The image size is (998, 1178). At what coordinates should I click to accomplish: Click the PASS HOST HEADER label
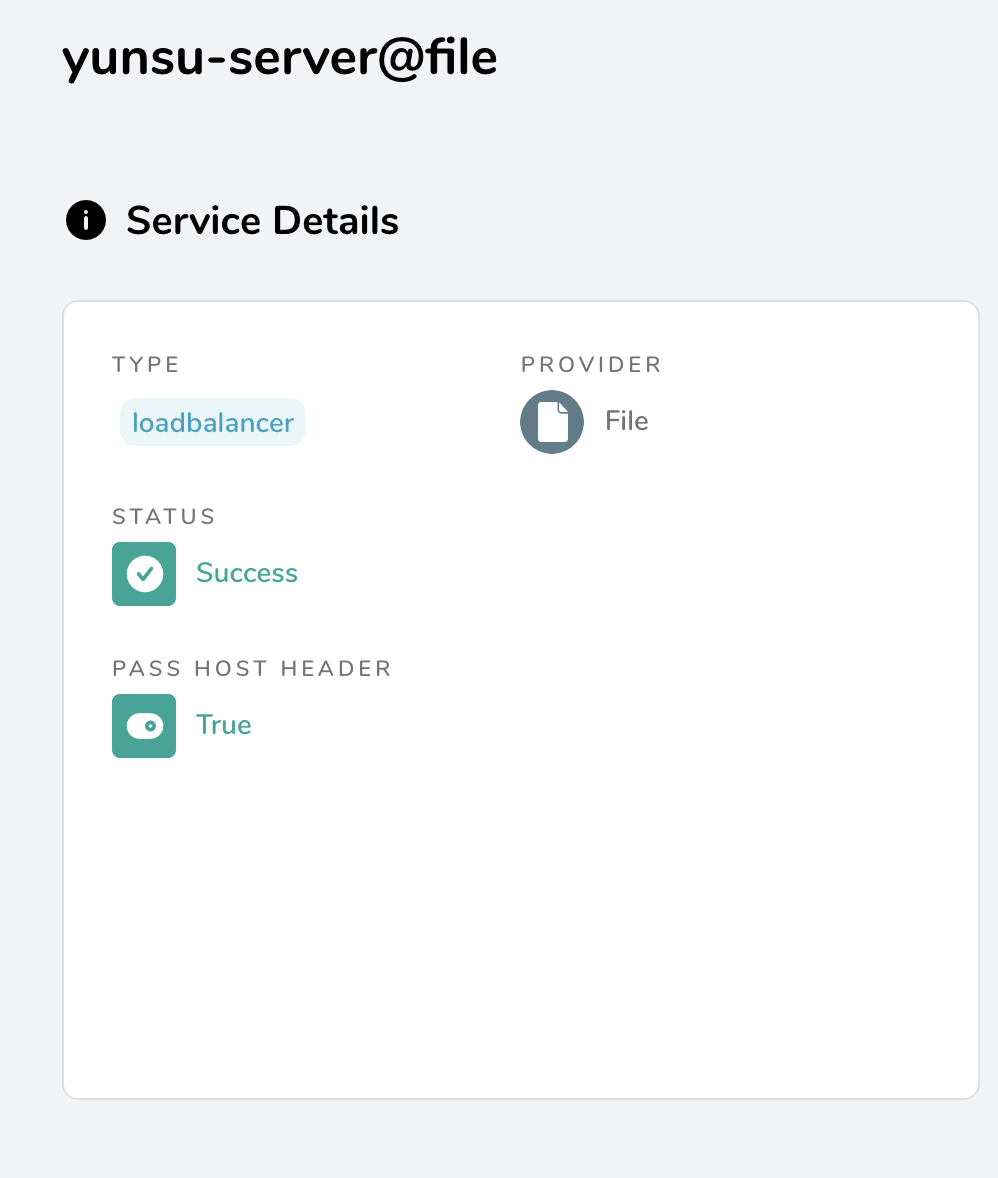252,669
